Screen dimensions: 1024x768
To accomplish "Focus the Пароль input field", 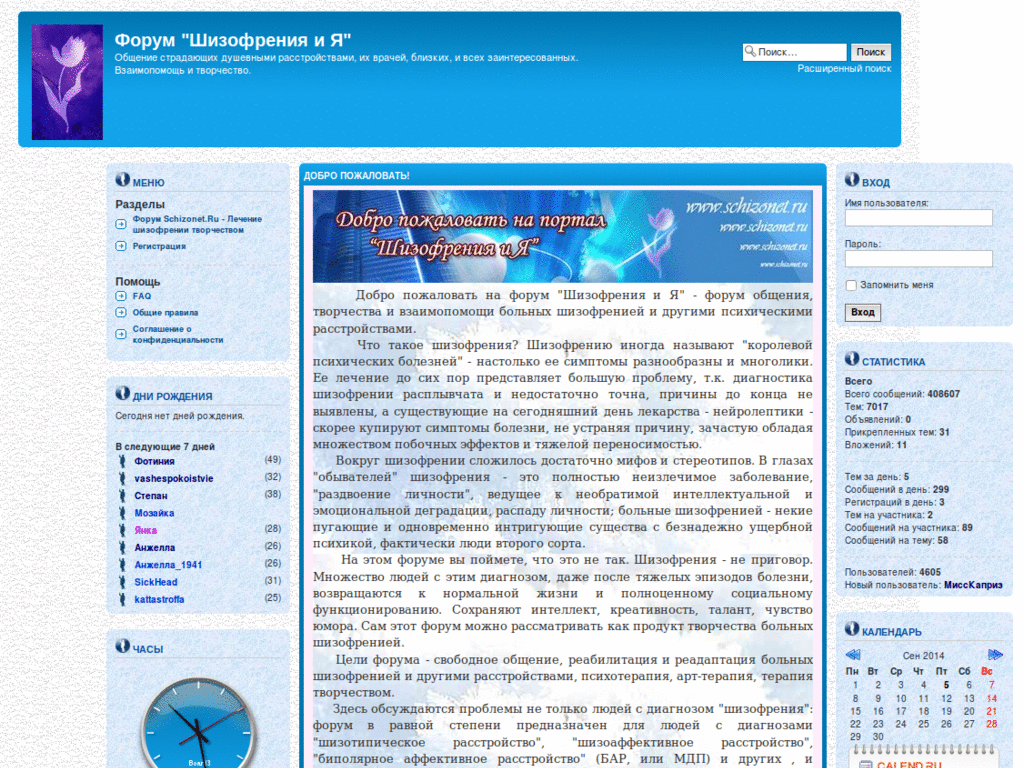I will [x=918, y=259].
